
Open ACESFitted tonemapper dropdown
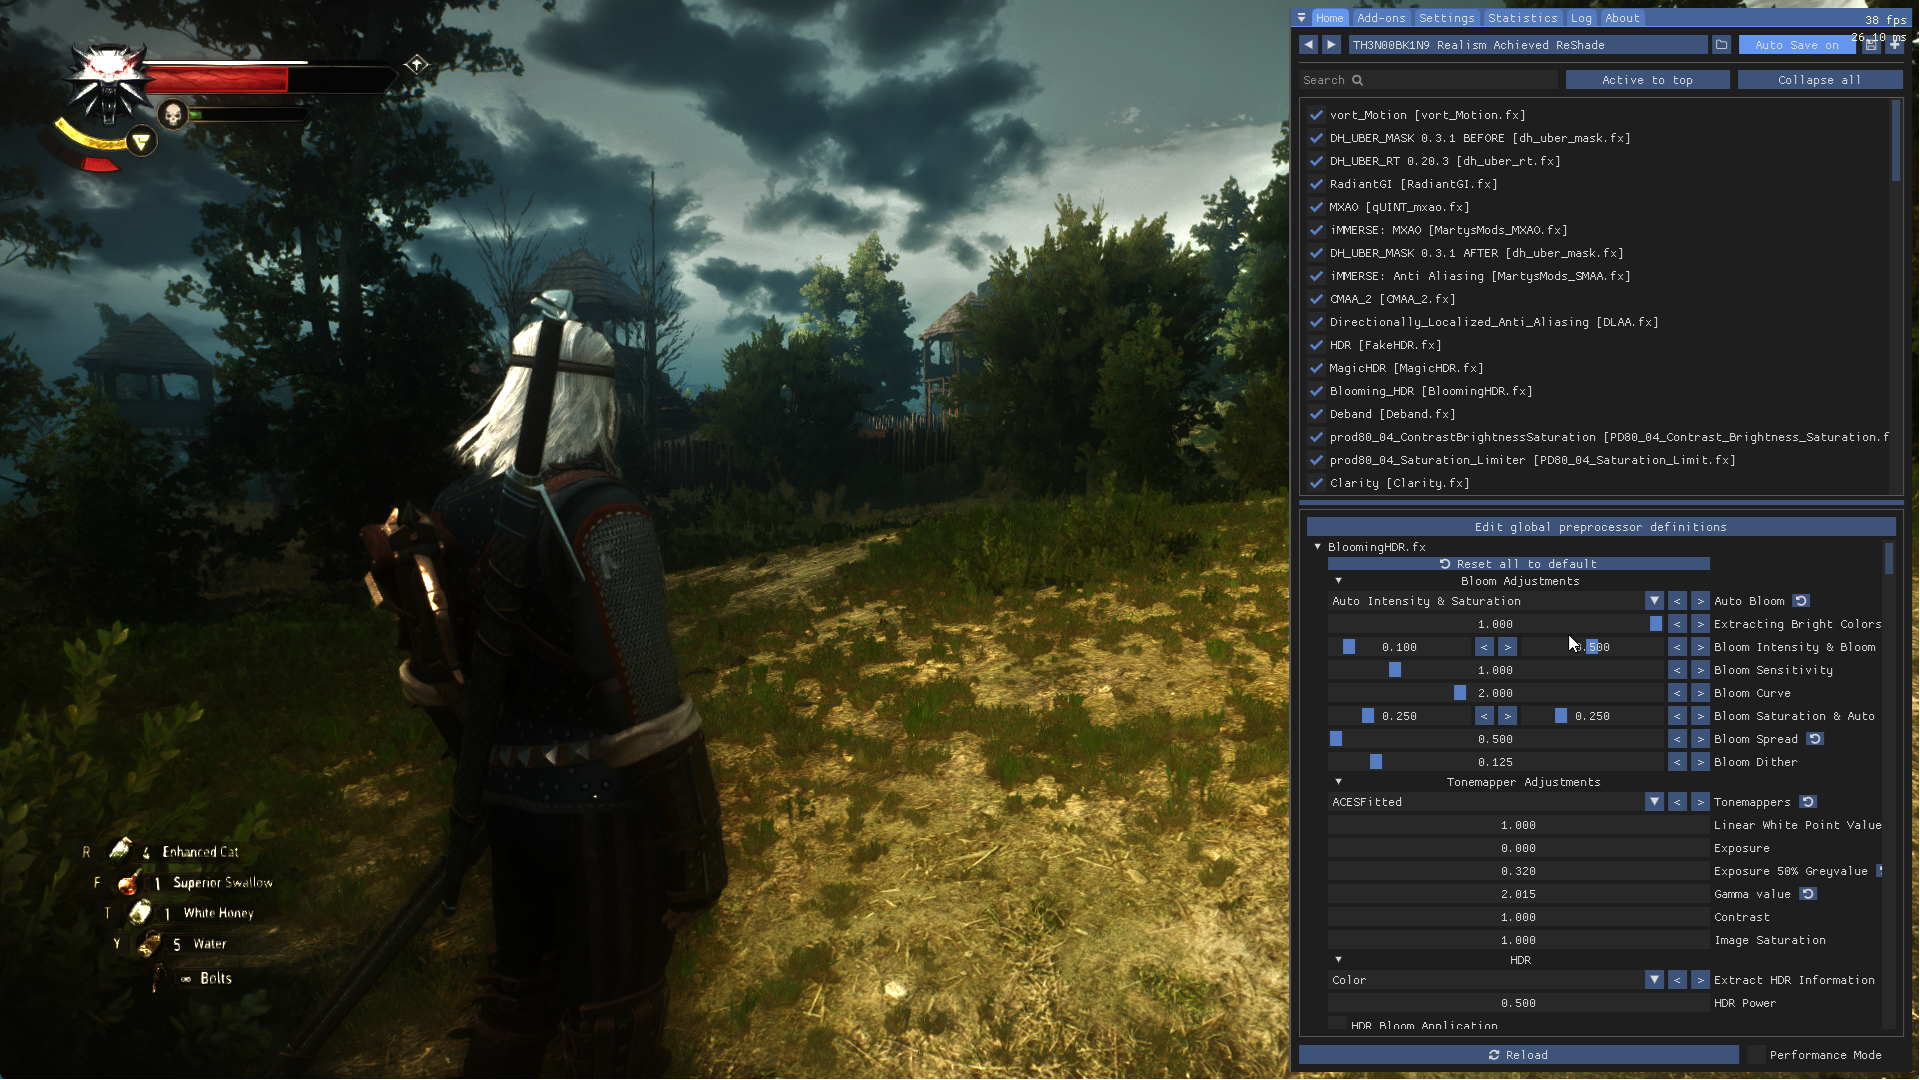click(1654, 802)
